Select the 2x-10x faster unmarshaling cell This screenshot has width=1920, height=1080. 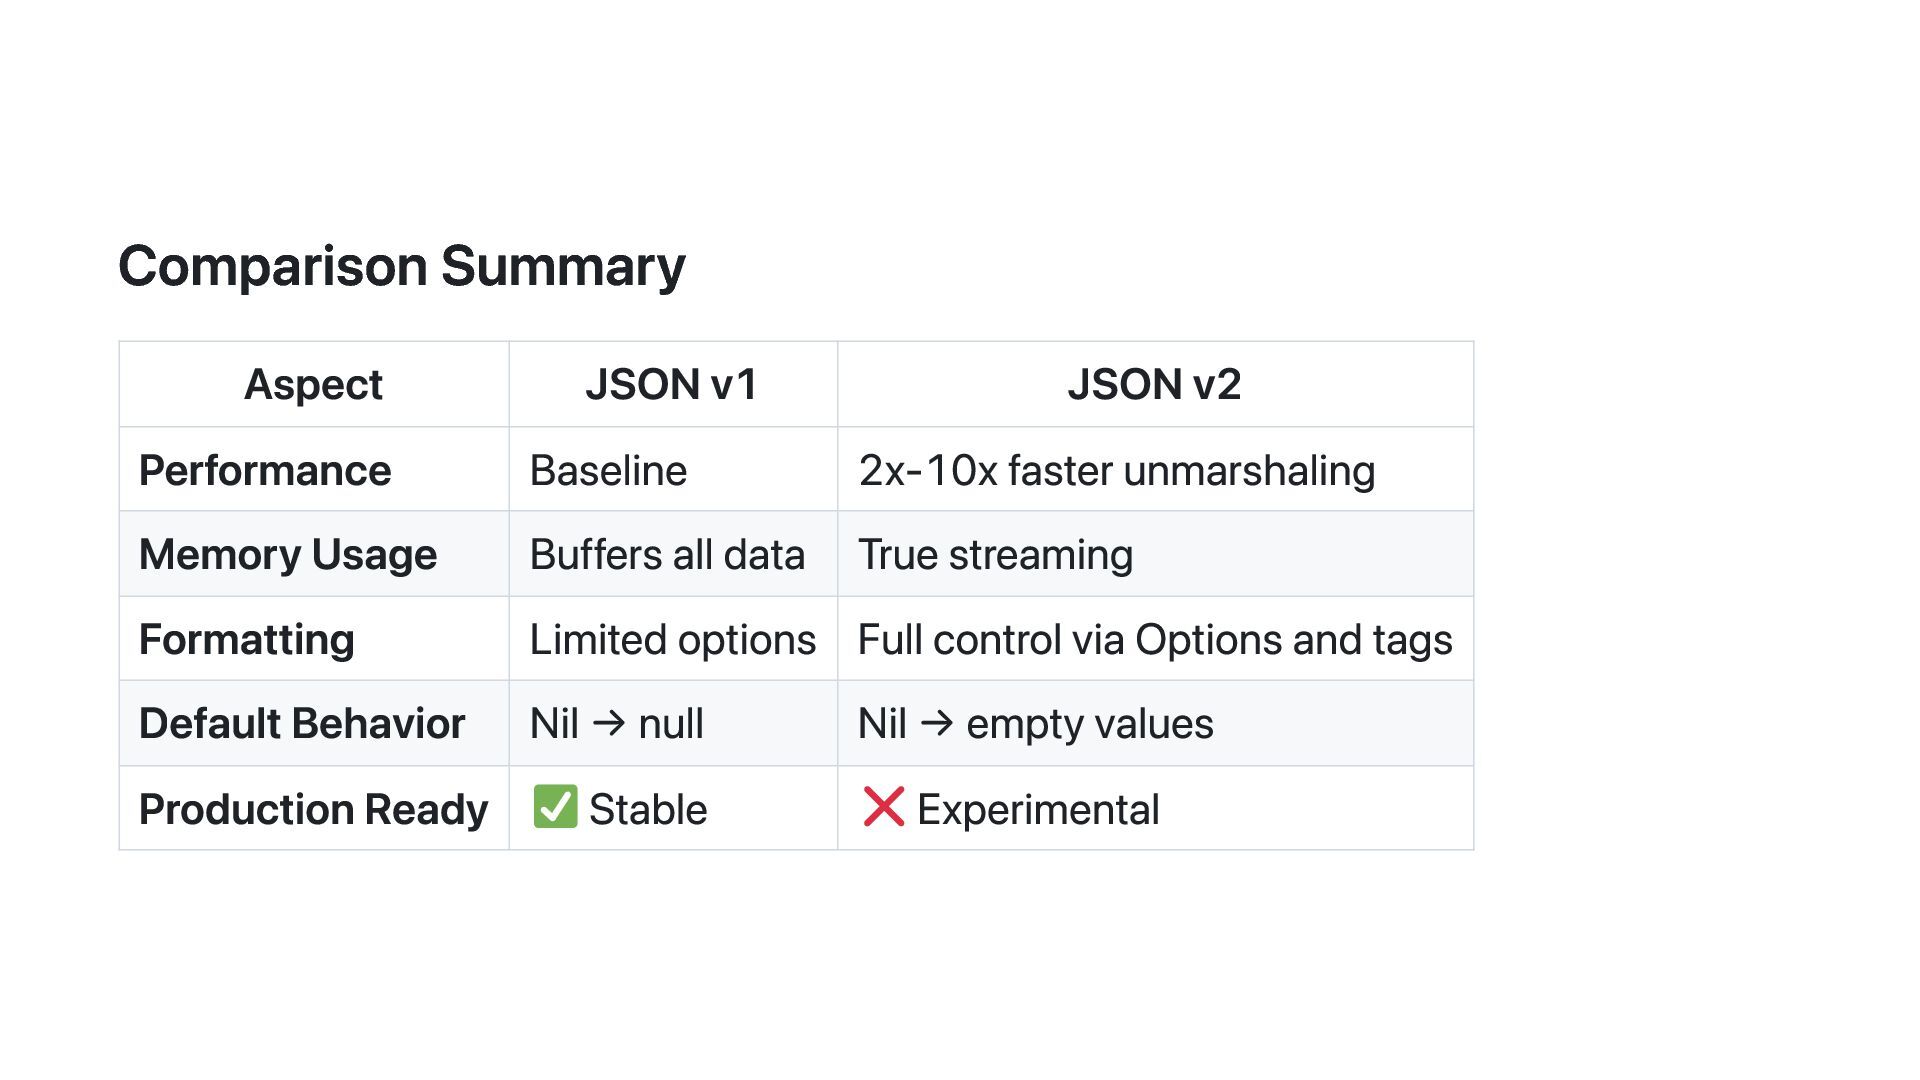coord(1116,471)
